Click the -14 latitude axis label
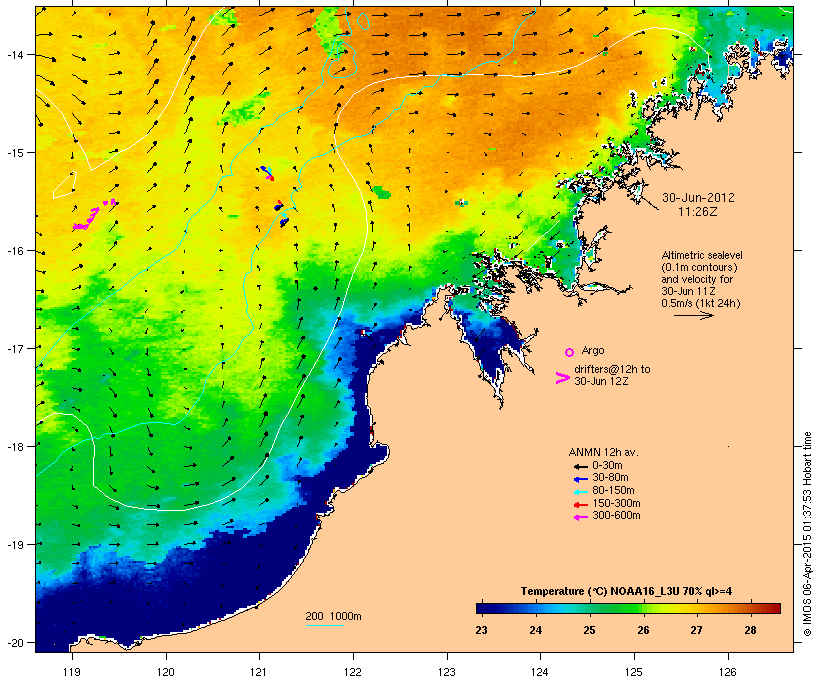Screen dimensions: 820x680 (14, 54)
